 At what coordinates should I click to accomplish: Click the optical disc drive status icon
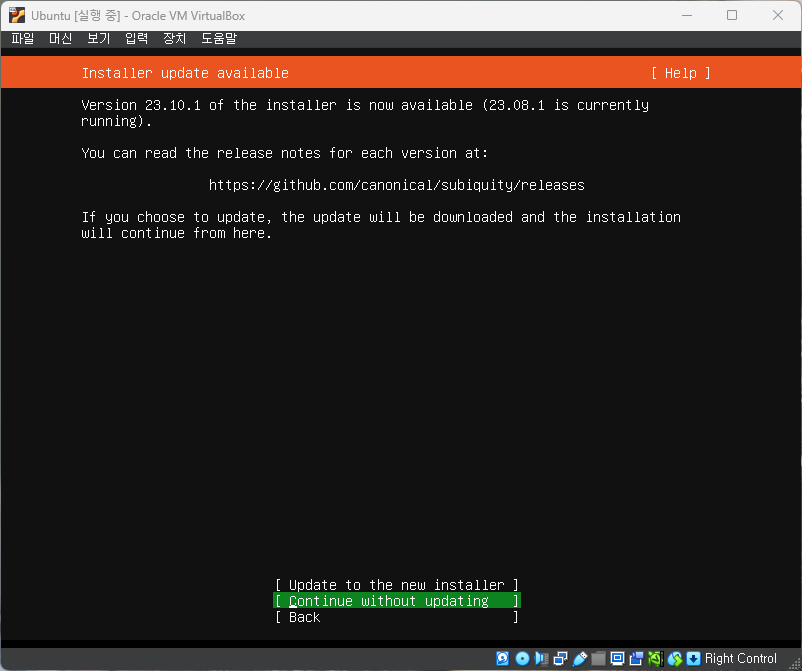pos(522,659)
